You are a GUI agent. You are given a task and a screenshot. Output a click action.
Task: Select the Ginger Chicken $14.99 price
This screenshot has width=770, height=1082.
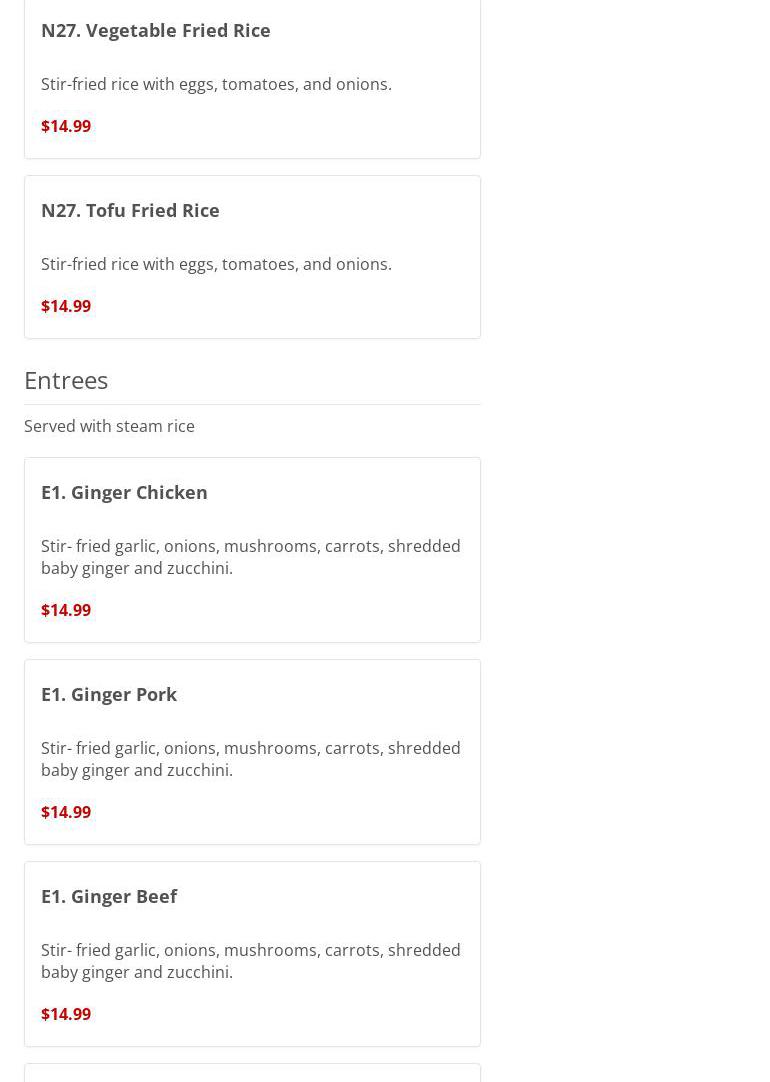click(x=66, y=610)
